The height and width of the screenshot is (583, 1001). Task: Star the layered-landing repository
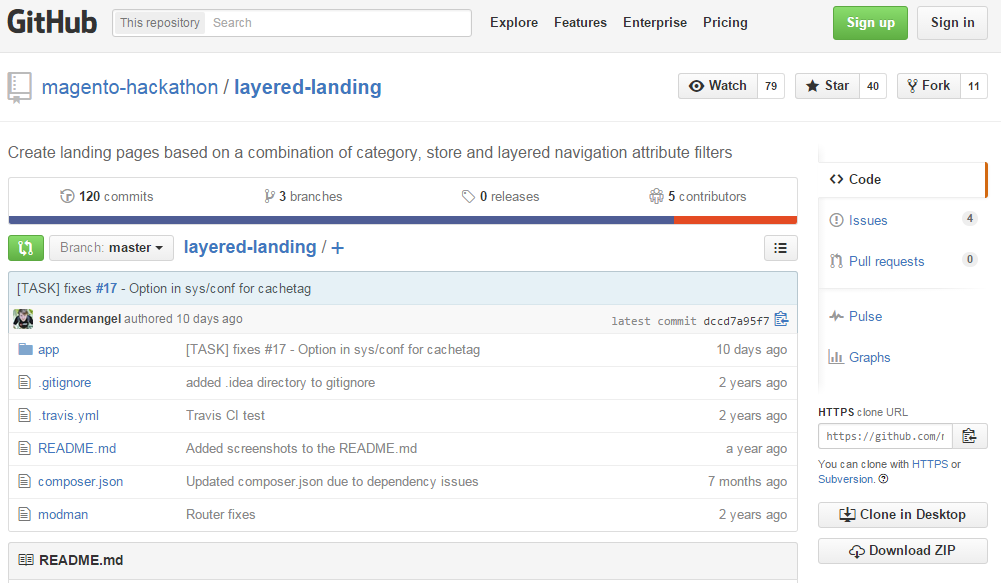coord(826,86)
